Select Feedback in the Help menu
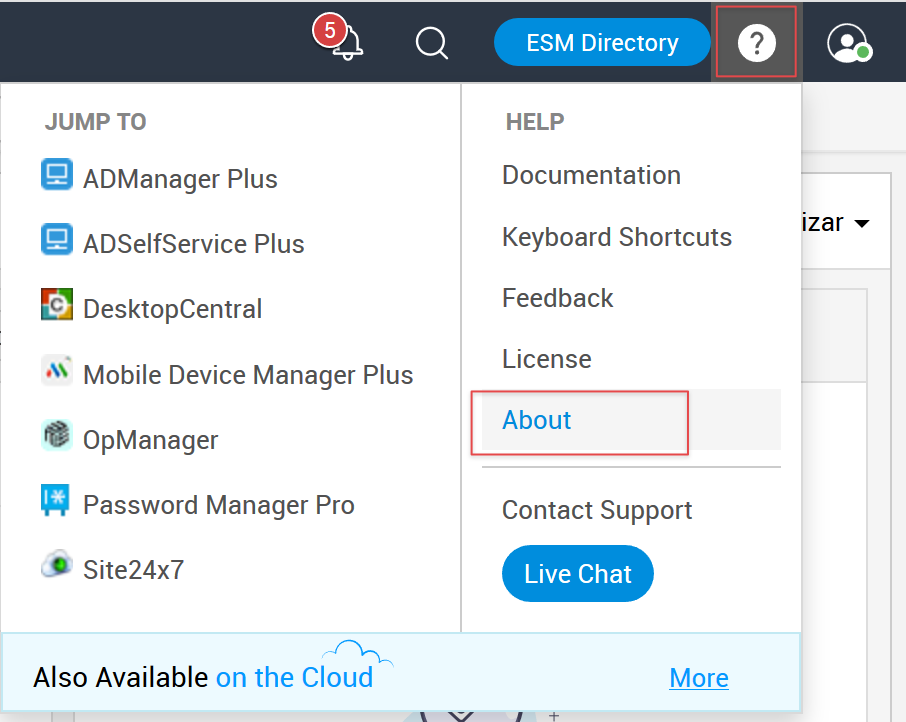This screenshot has width=906, height=722. tap(558, 298)
